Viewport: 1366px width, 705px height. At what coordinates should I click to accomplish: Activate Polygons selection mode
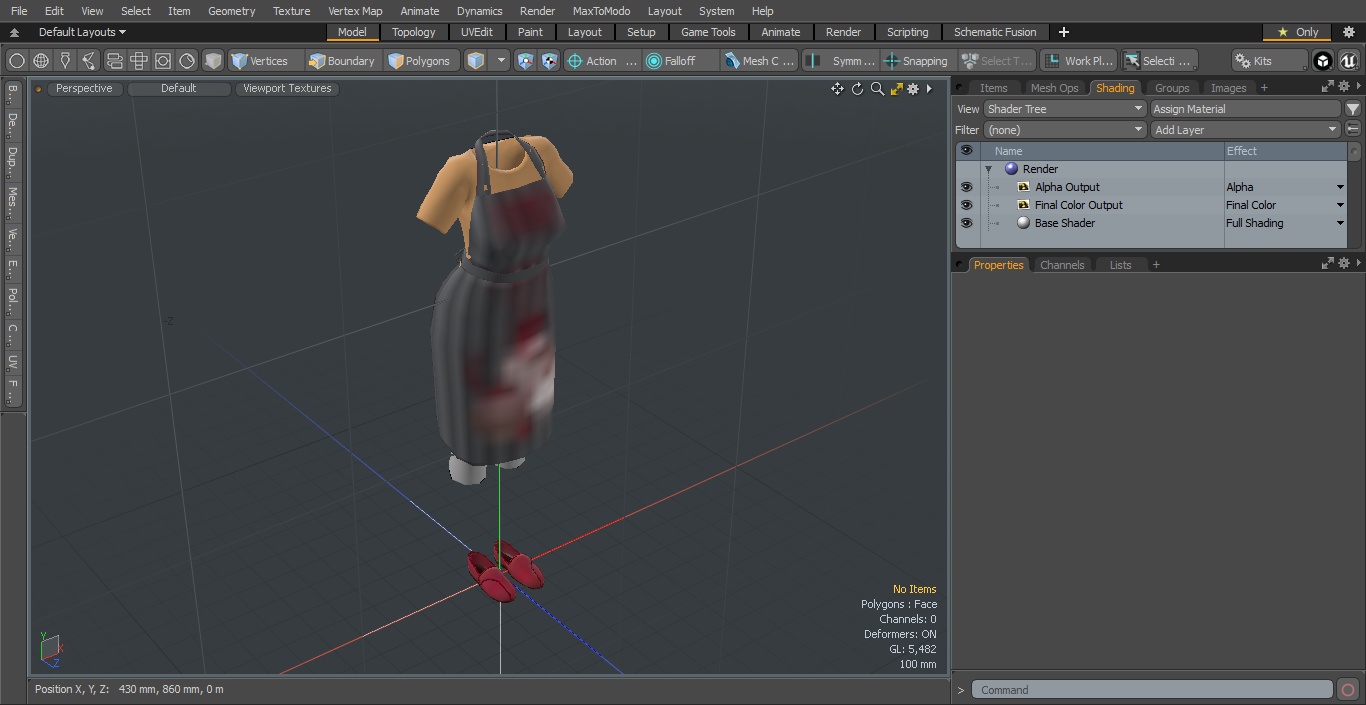[x=419, y=61]
